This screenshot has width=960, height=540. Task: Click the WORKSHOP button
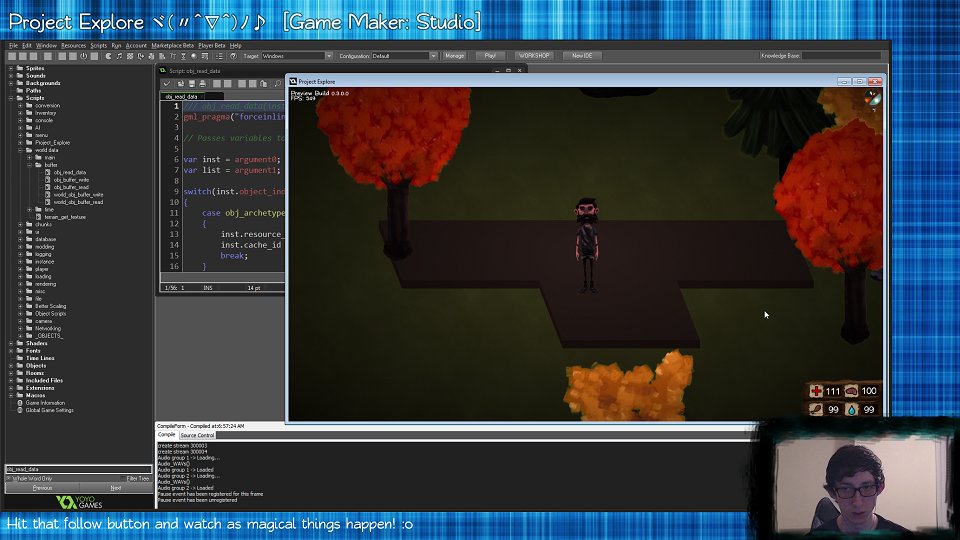tap(534, 56)
